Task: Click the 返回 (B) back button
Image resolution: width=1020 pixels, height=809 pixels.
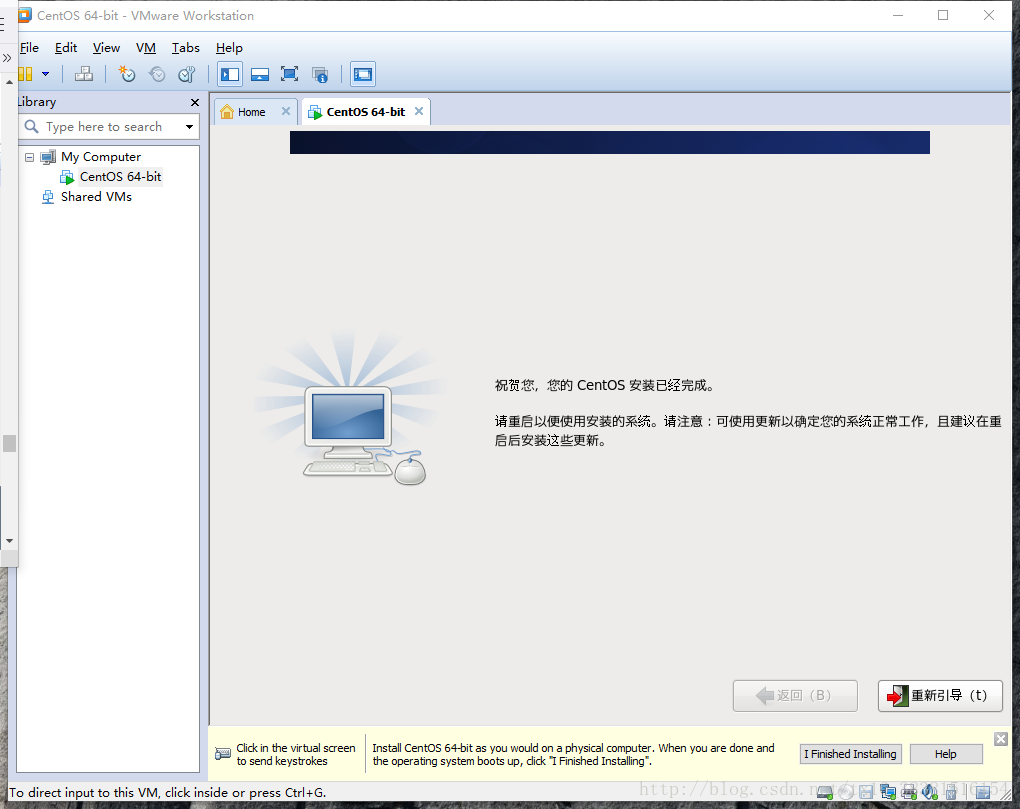Action: (x=795, y=696)
